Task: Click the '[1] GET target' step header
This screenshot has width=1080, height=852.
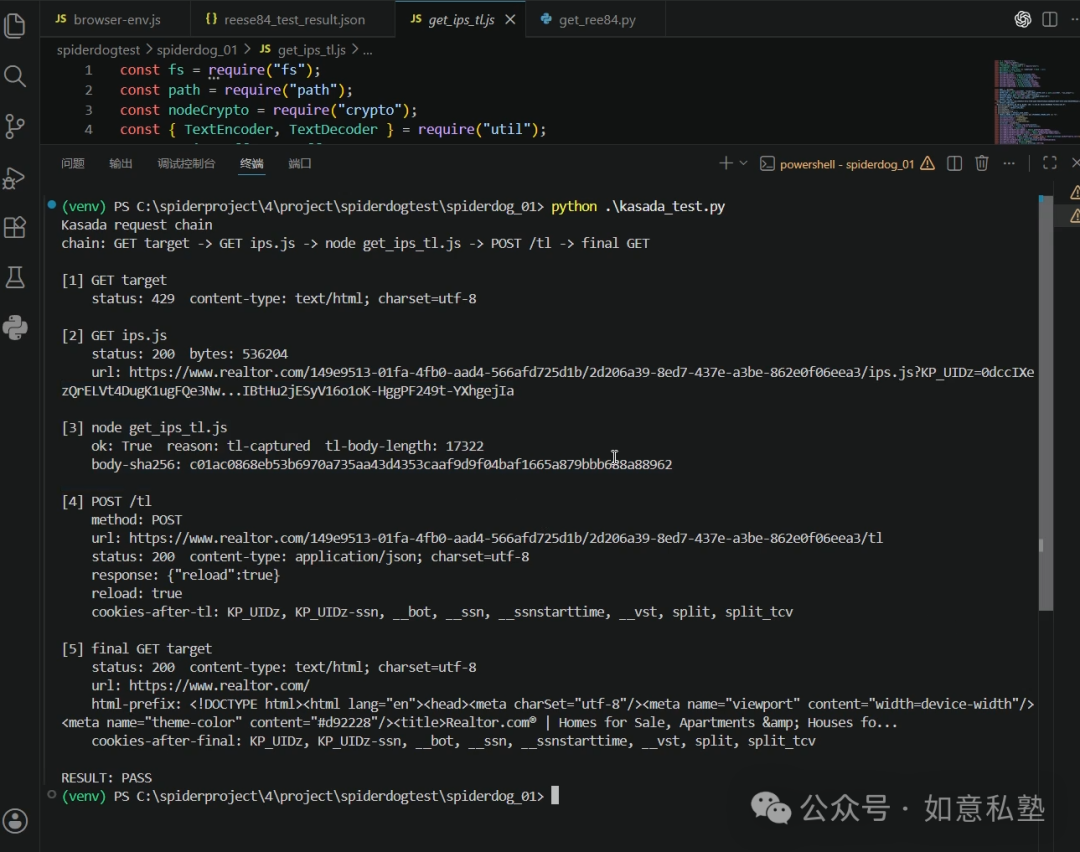Action: (114, 280)
